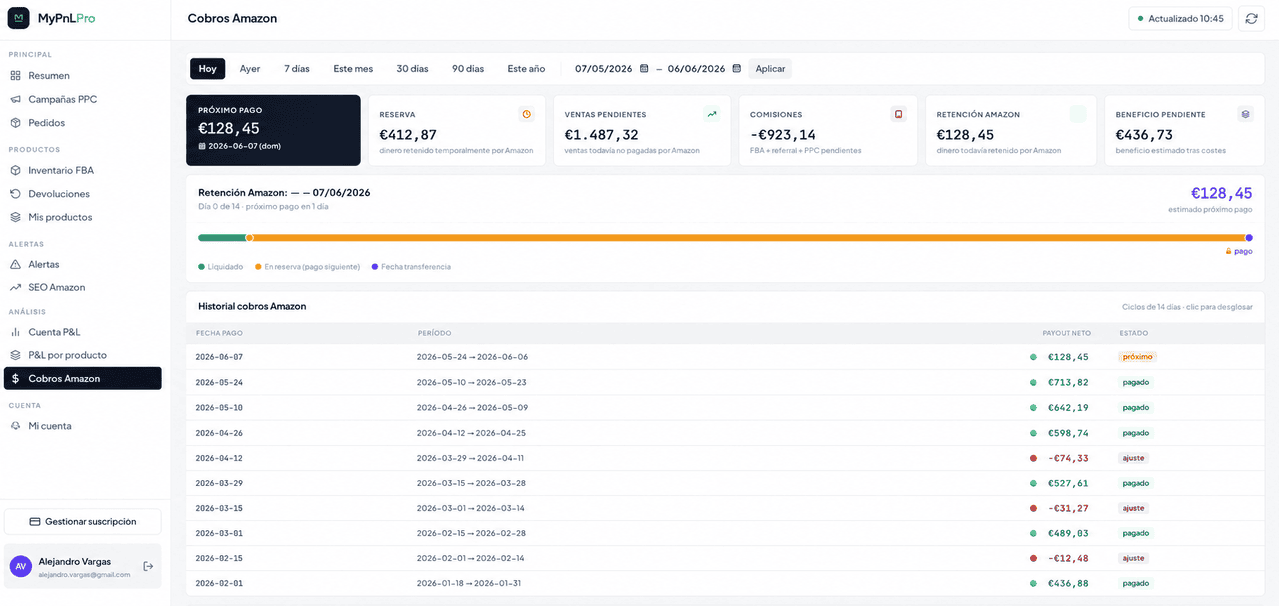Click the ajuste badge on -€31,27 row
This screenshot has width=1279, height=606.
[x=1134, y=508]
